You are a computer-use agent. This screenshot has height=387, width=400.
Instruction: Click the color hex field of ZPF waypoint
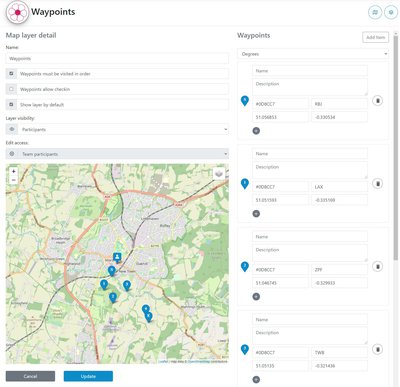[280, 270]
